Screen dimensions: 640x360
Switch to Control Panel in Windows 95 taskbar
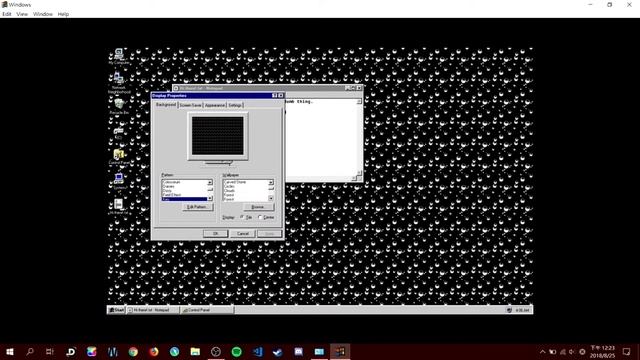click(207, 310)
